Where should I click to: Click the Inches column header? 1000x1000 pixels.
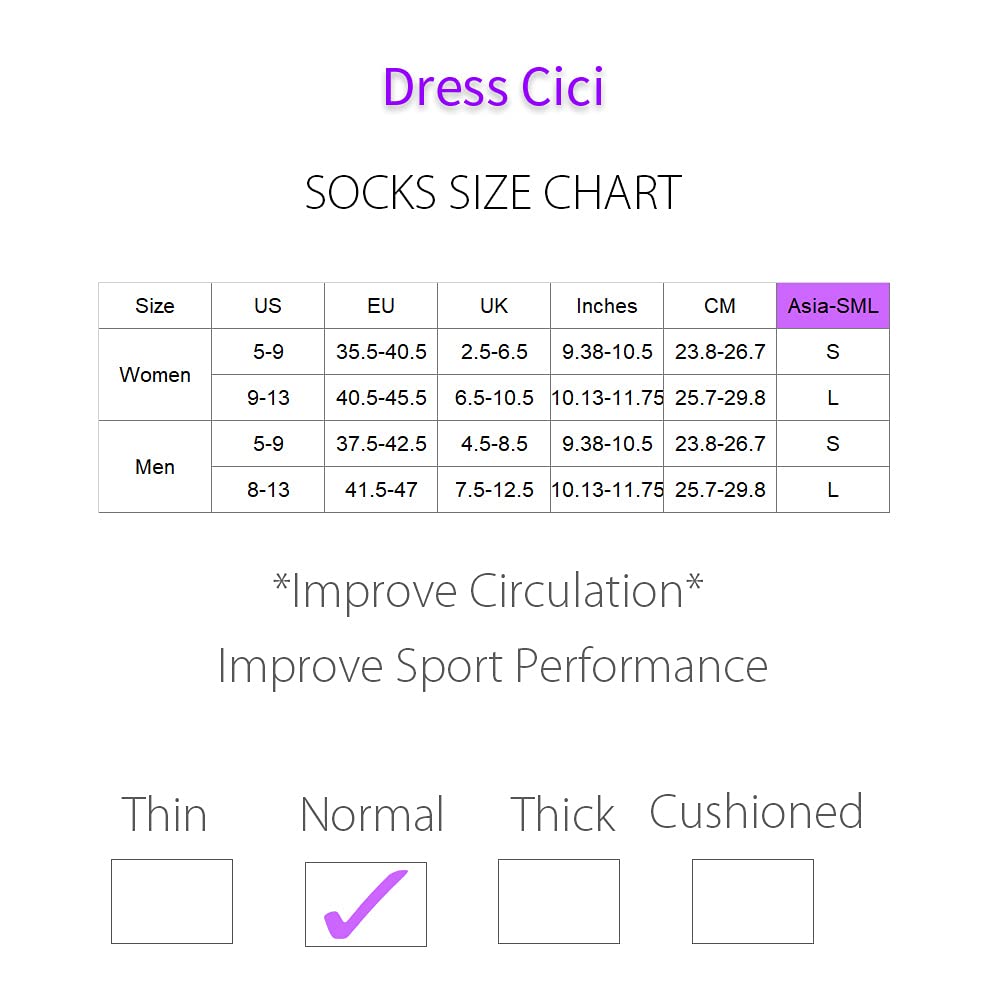(607, 306)
